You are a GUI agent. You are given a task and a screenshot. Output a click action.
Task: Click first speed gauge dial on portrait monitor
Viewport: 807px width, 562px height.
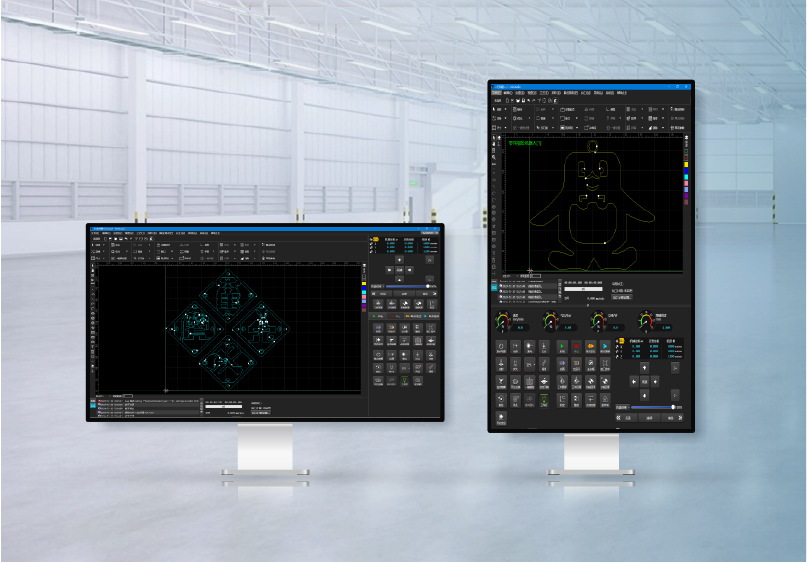pyautogui.click(x=503, y=319)
